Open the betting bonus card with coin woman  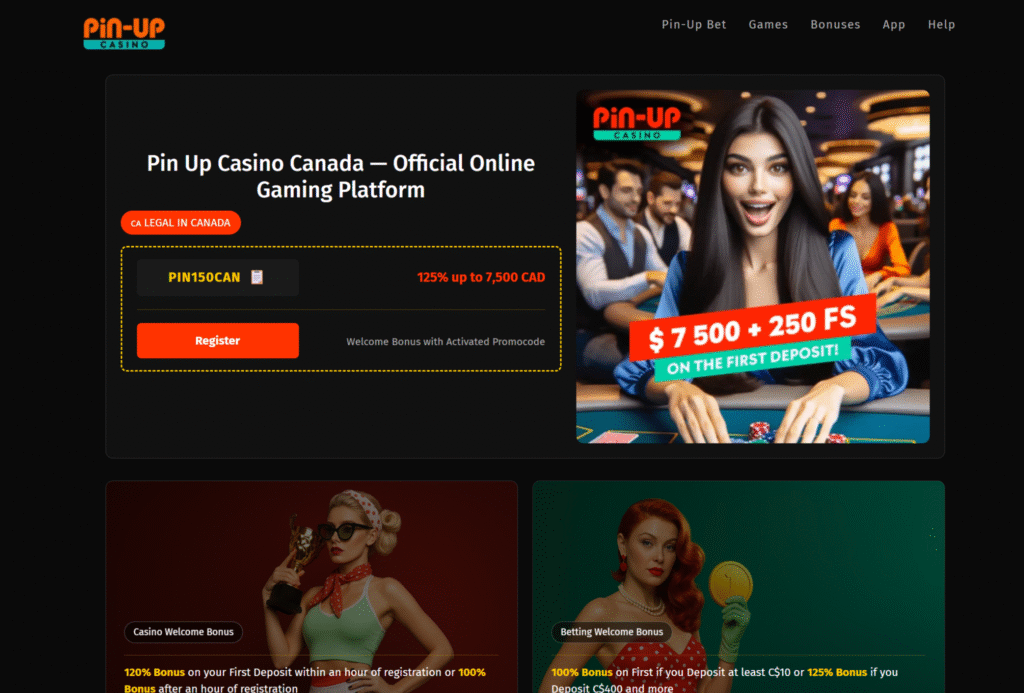[x=739, y=587]
